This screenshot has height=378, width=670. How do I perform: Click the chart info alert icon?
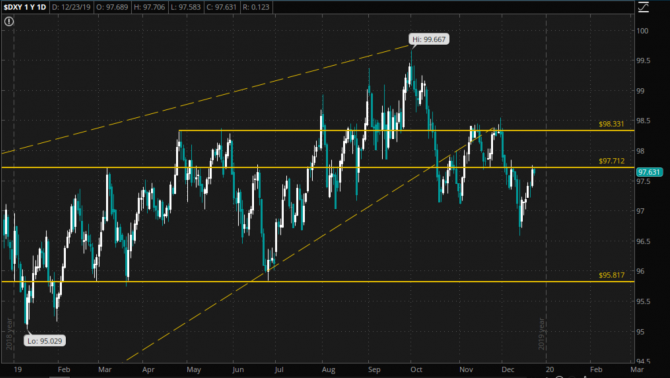point(9,21)
